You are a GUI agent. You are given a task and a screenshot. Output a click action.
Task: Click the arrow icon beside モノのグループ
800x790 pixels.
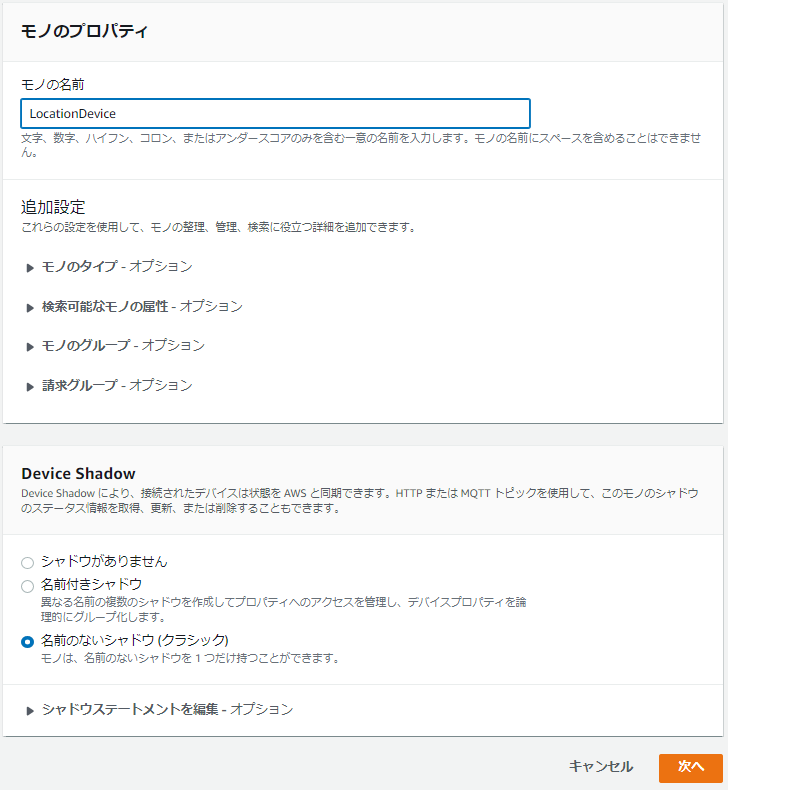click(30, 347)
